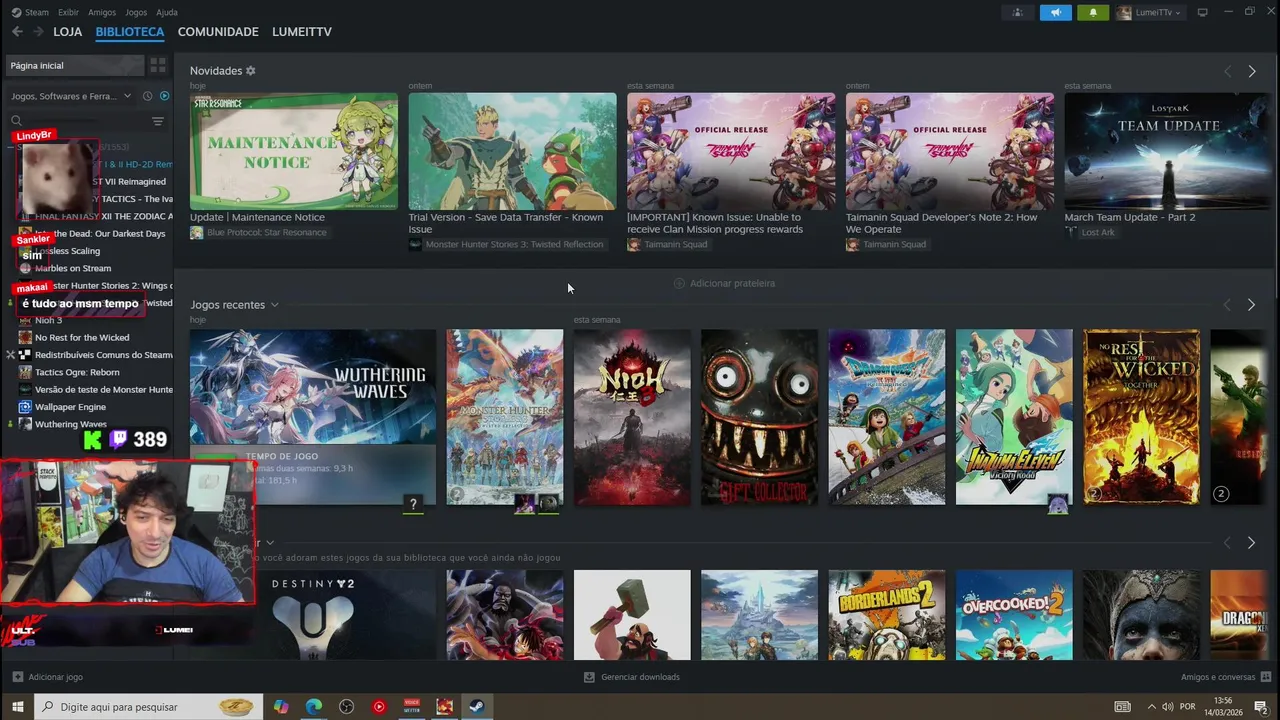
Task: Open grid collections view icon
Action: click(158, 65)
